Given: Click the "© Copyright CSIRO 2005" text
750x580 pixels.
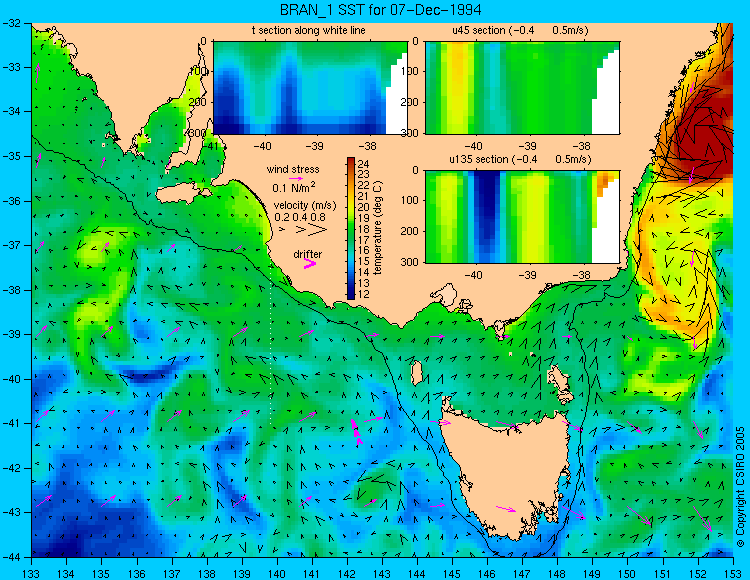Looking at the screenshot, I should pyautogui.click(x=740, y=487).
